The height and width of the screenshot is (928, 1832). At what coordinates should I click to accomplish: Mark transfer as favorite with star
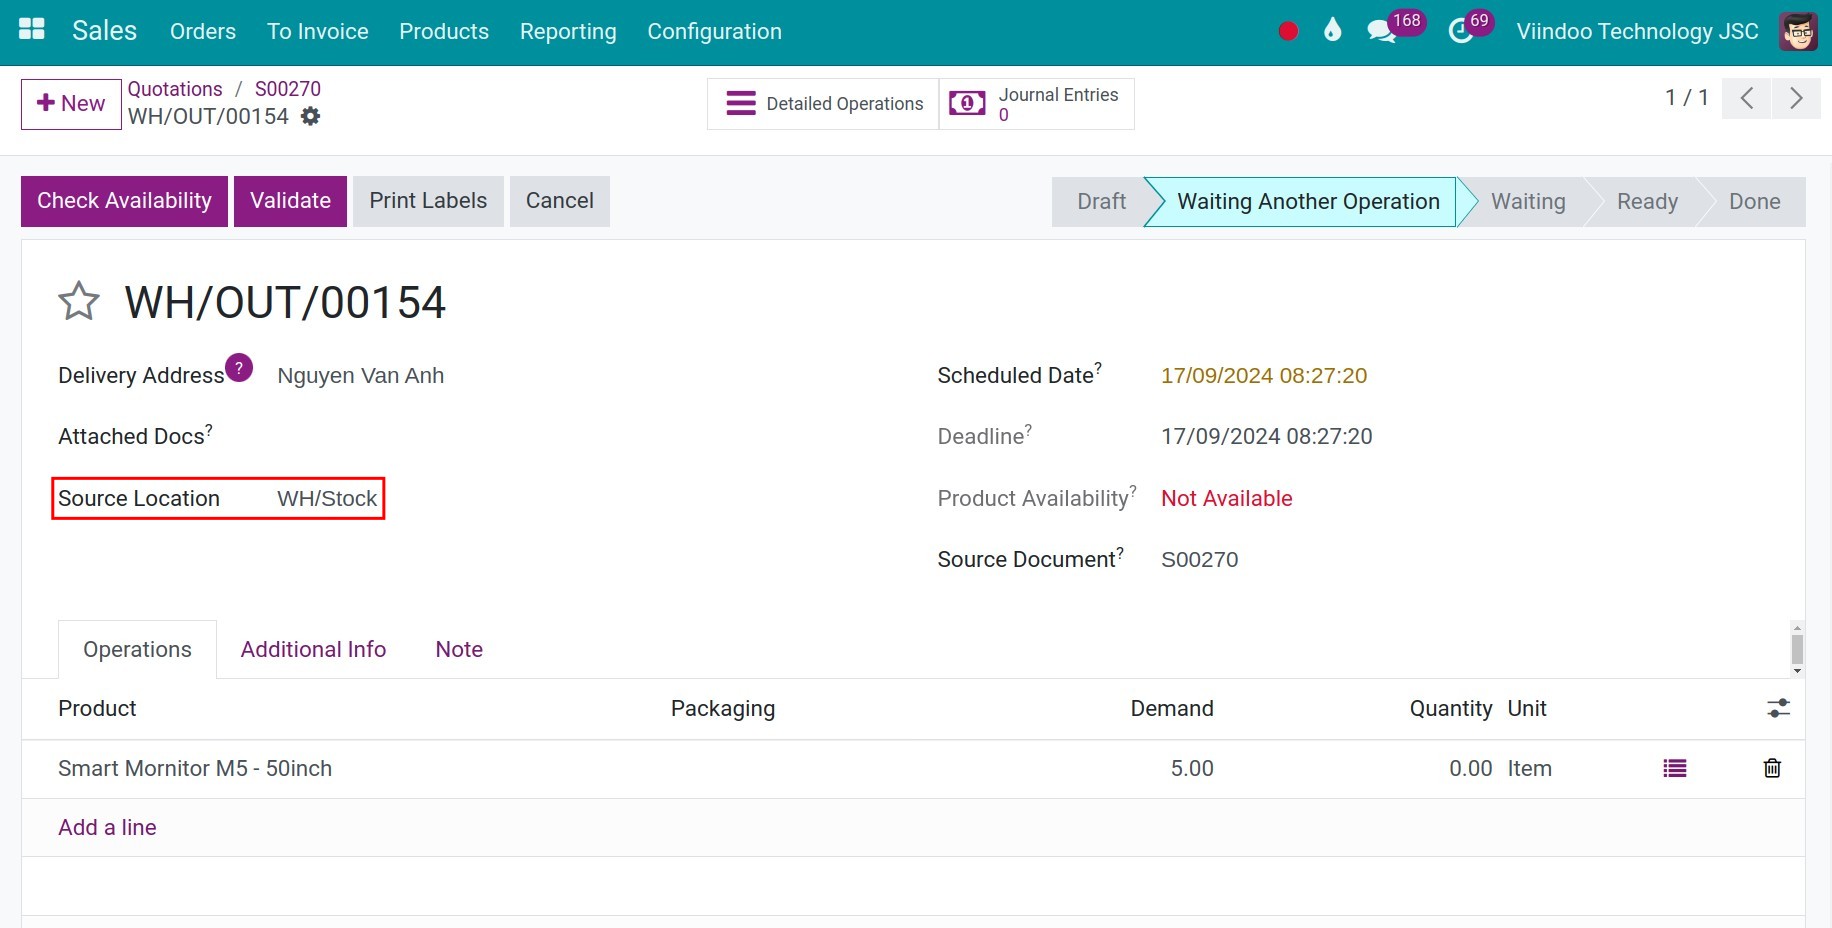coord(79,301)
